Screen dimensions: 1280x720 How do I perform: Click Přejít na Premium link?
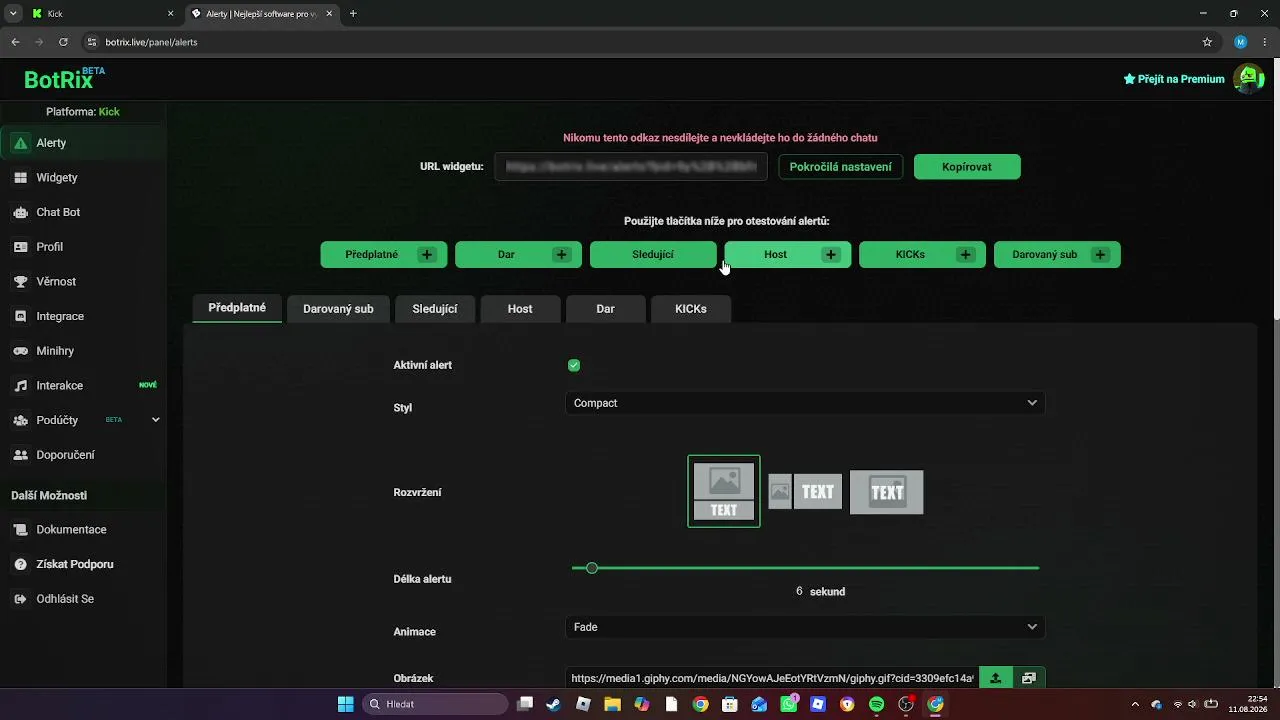pyautogui.click(x=1174, y=79)
